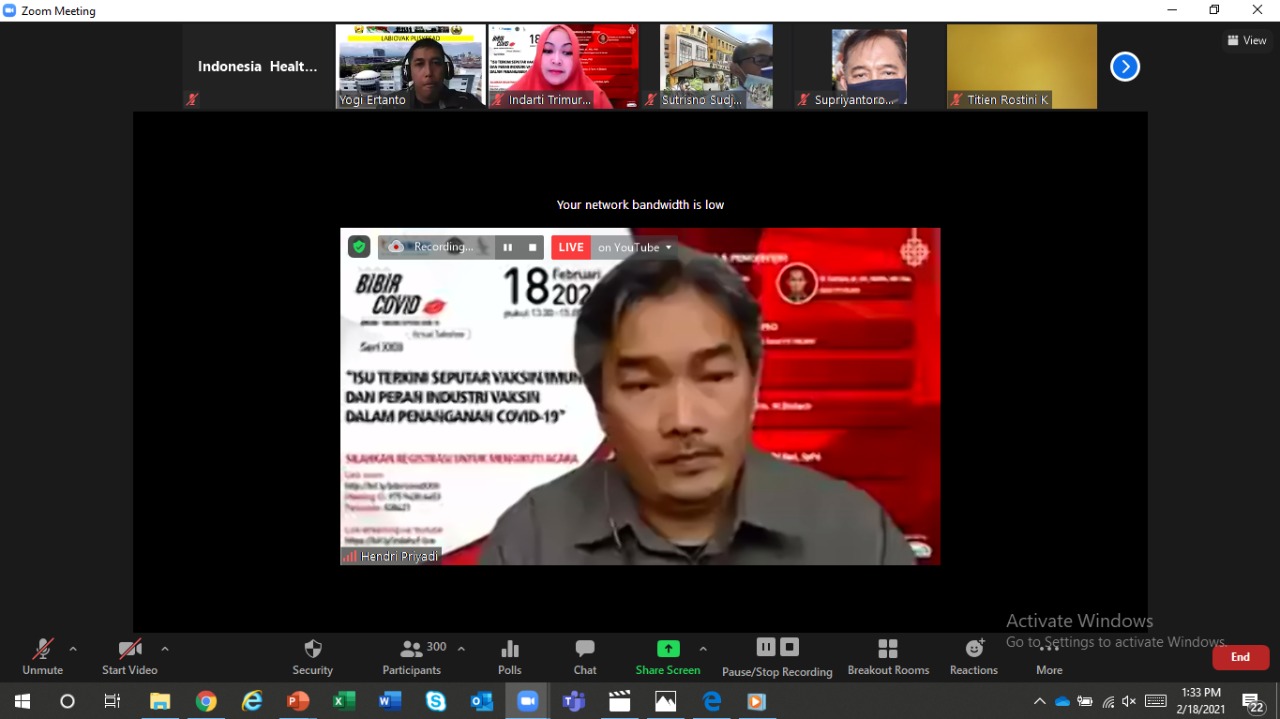1280x719 pixels.
Task: Open Task View in taskbar
Action: pos(113,701)
